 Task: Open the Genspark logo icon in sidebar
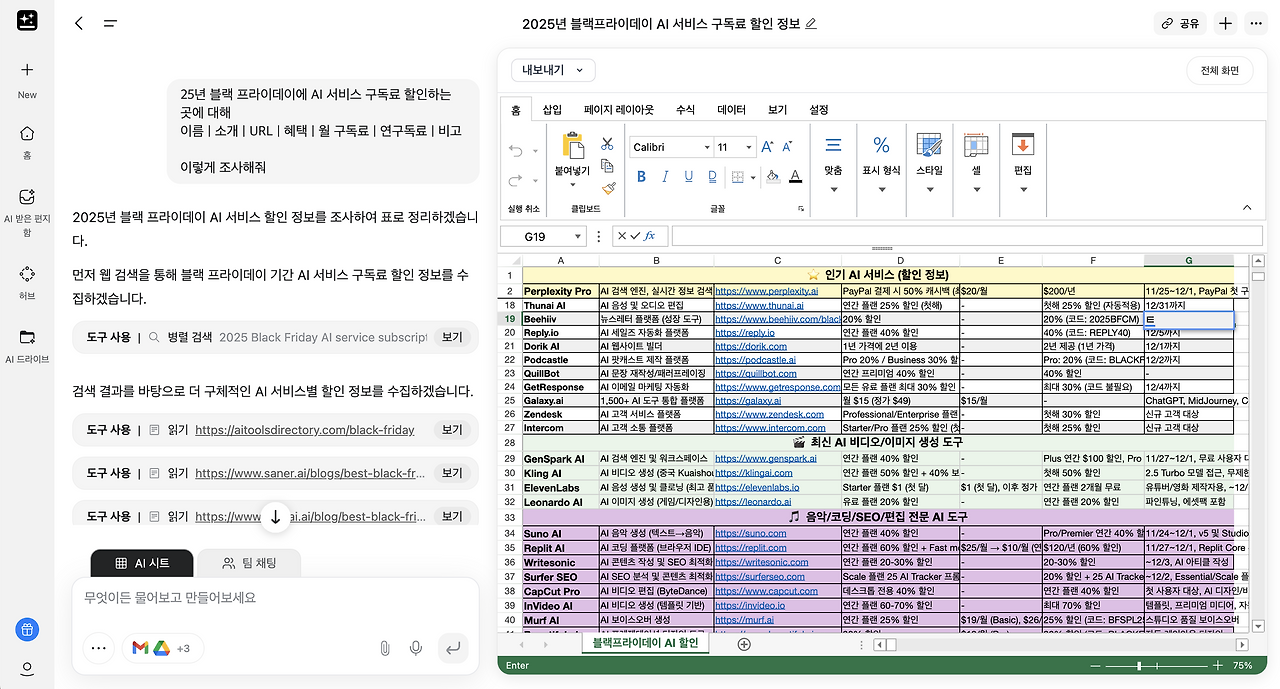click(27, 22)
